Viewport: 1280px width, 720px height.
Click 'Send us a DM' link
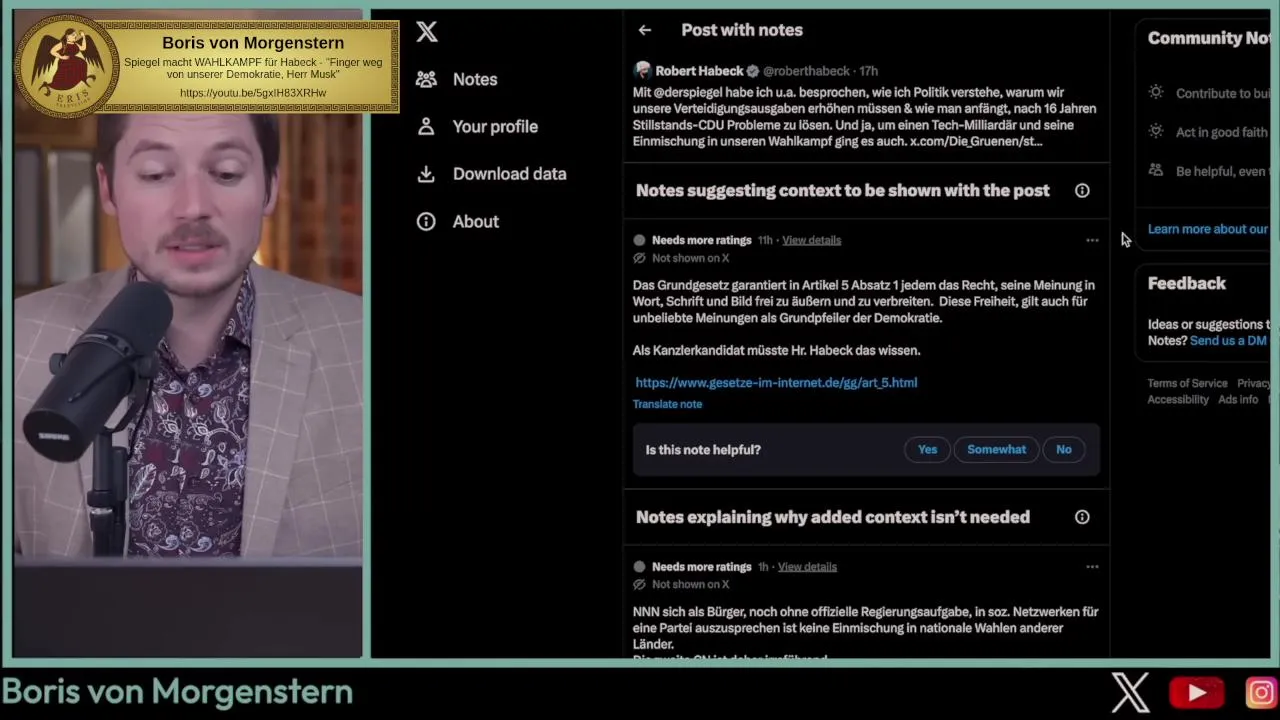[x=1228, y=340]
